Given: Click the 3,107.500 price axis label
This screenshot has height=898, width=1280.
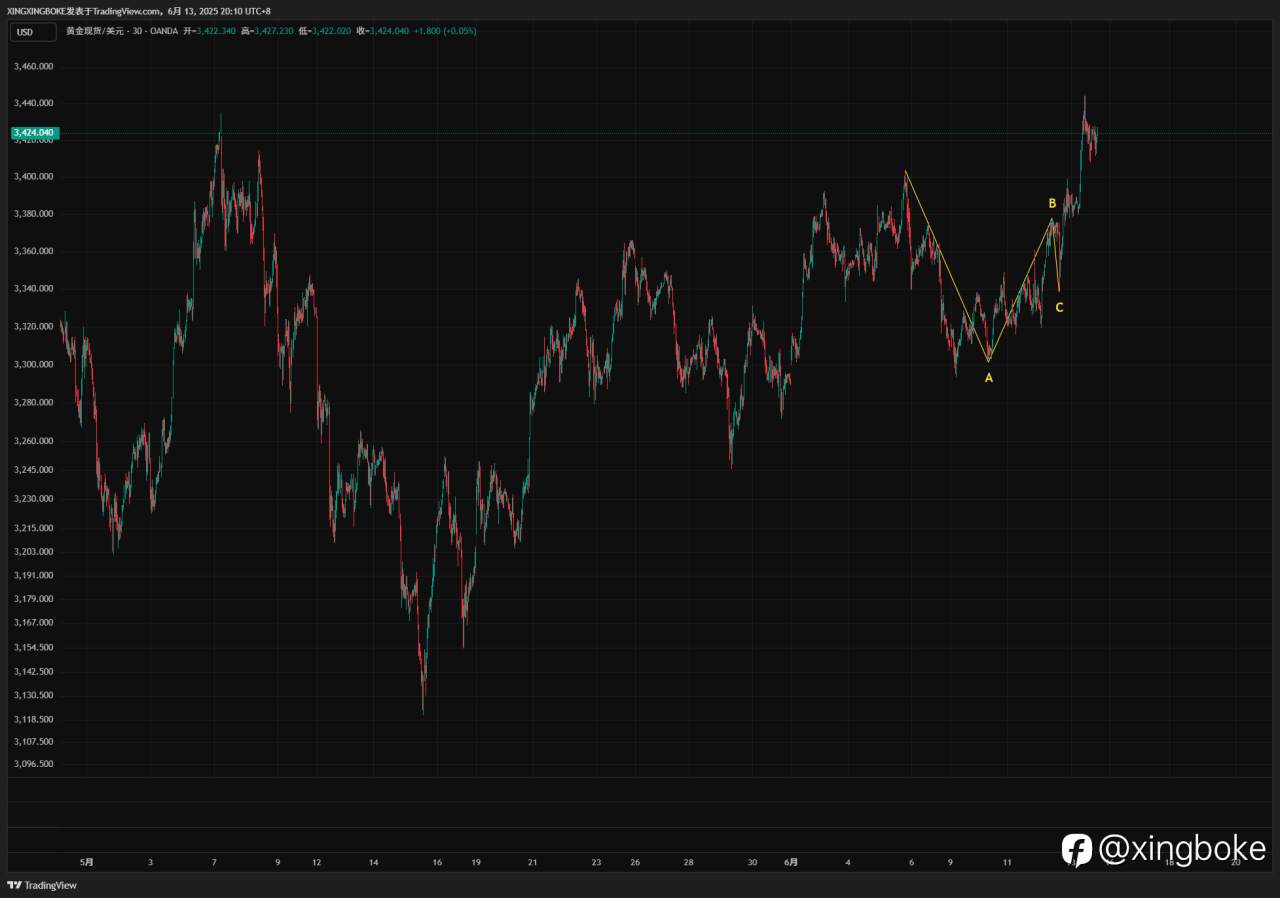Looking at the screenshot, I should [33, 742].
